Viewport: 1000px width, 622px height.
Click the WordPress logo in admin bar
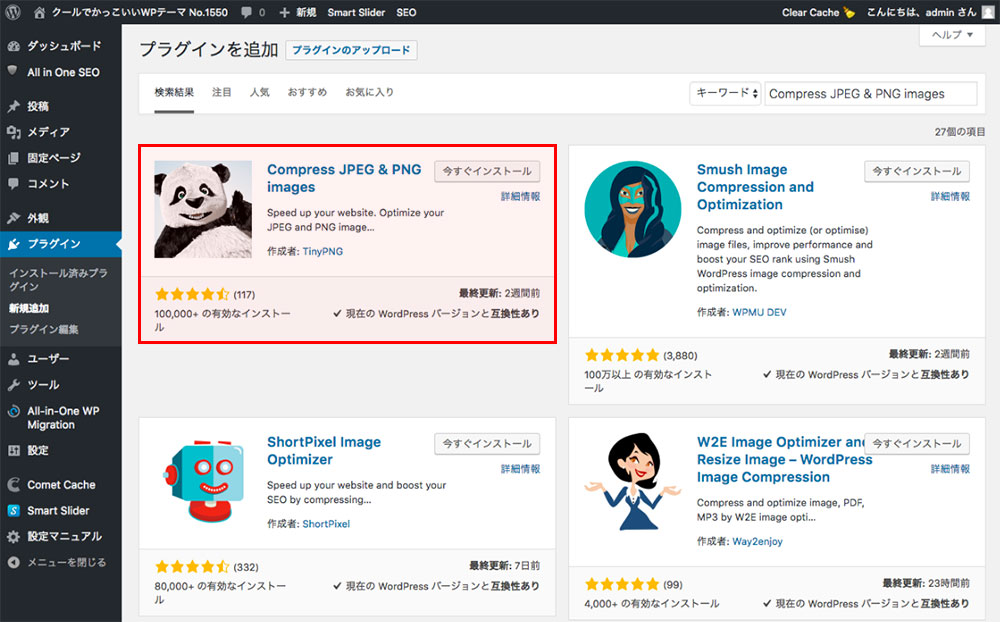(x=13, y=12)
